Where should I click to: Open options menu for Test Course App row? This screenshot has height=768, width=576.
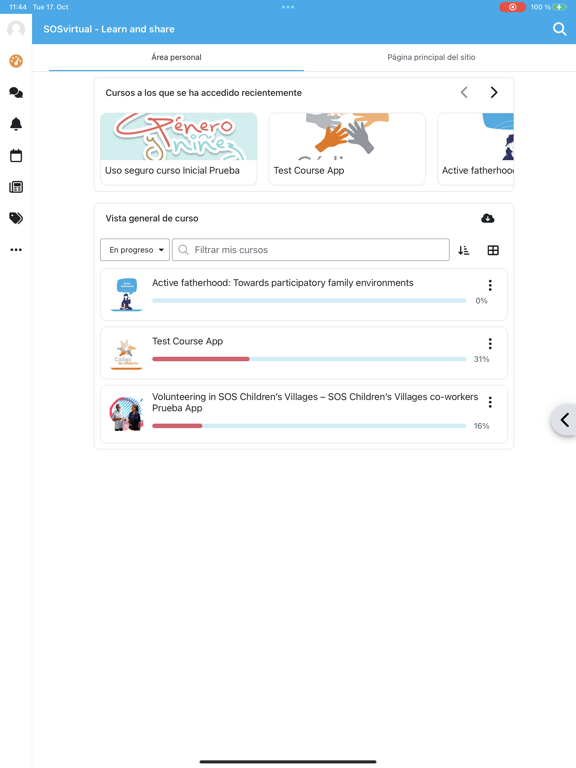490,344
